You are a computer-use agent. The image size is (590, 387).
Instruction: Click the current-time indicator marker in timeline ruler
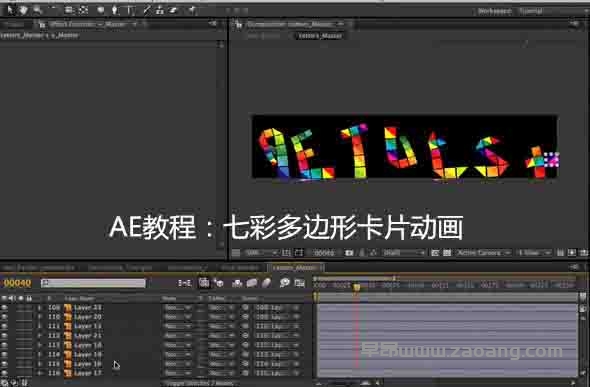click(x=356, y=287)
